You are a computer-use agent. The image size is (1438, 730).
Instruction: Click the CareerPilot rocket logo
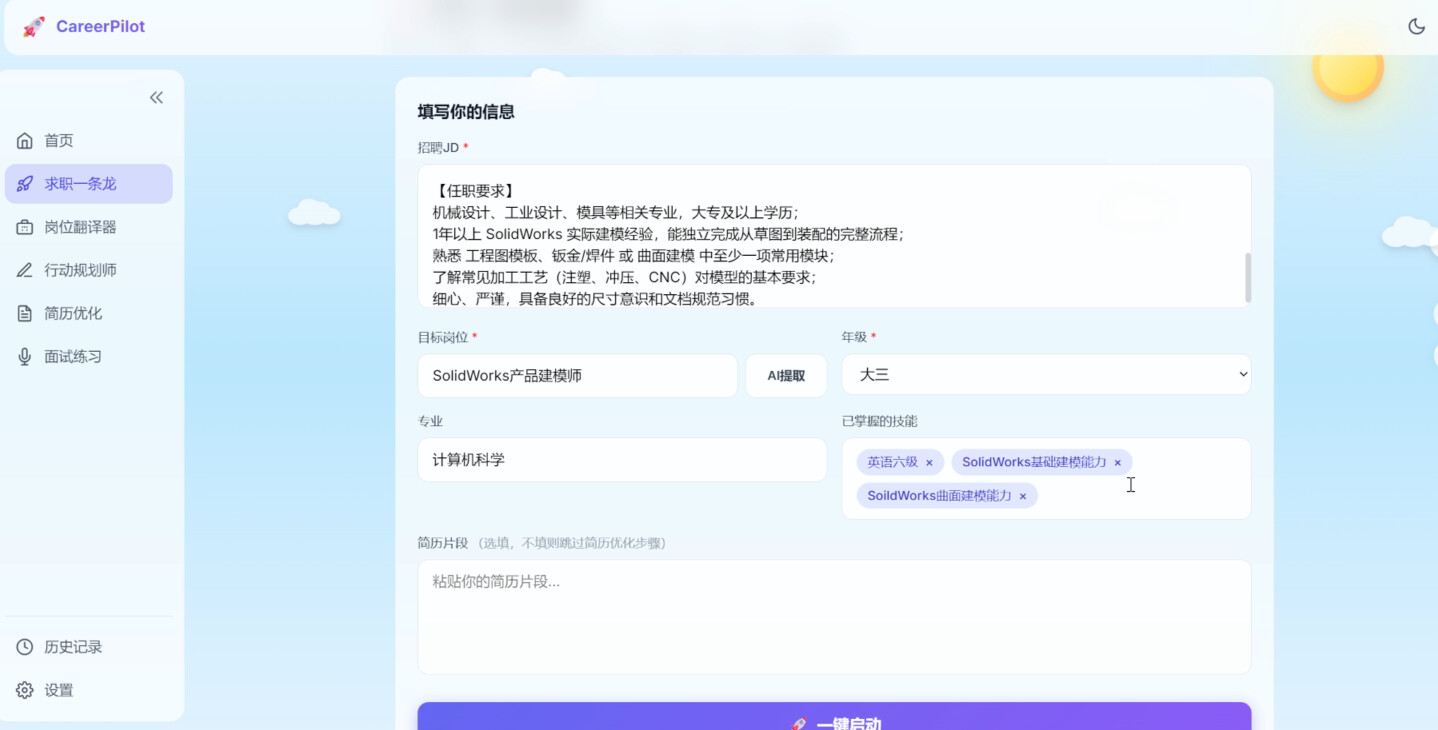(x=34, y=27)
